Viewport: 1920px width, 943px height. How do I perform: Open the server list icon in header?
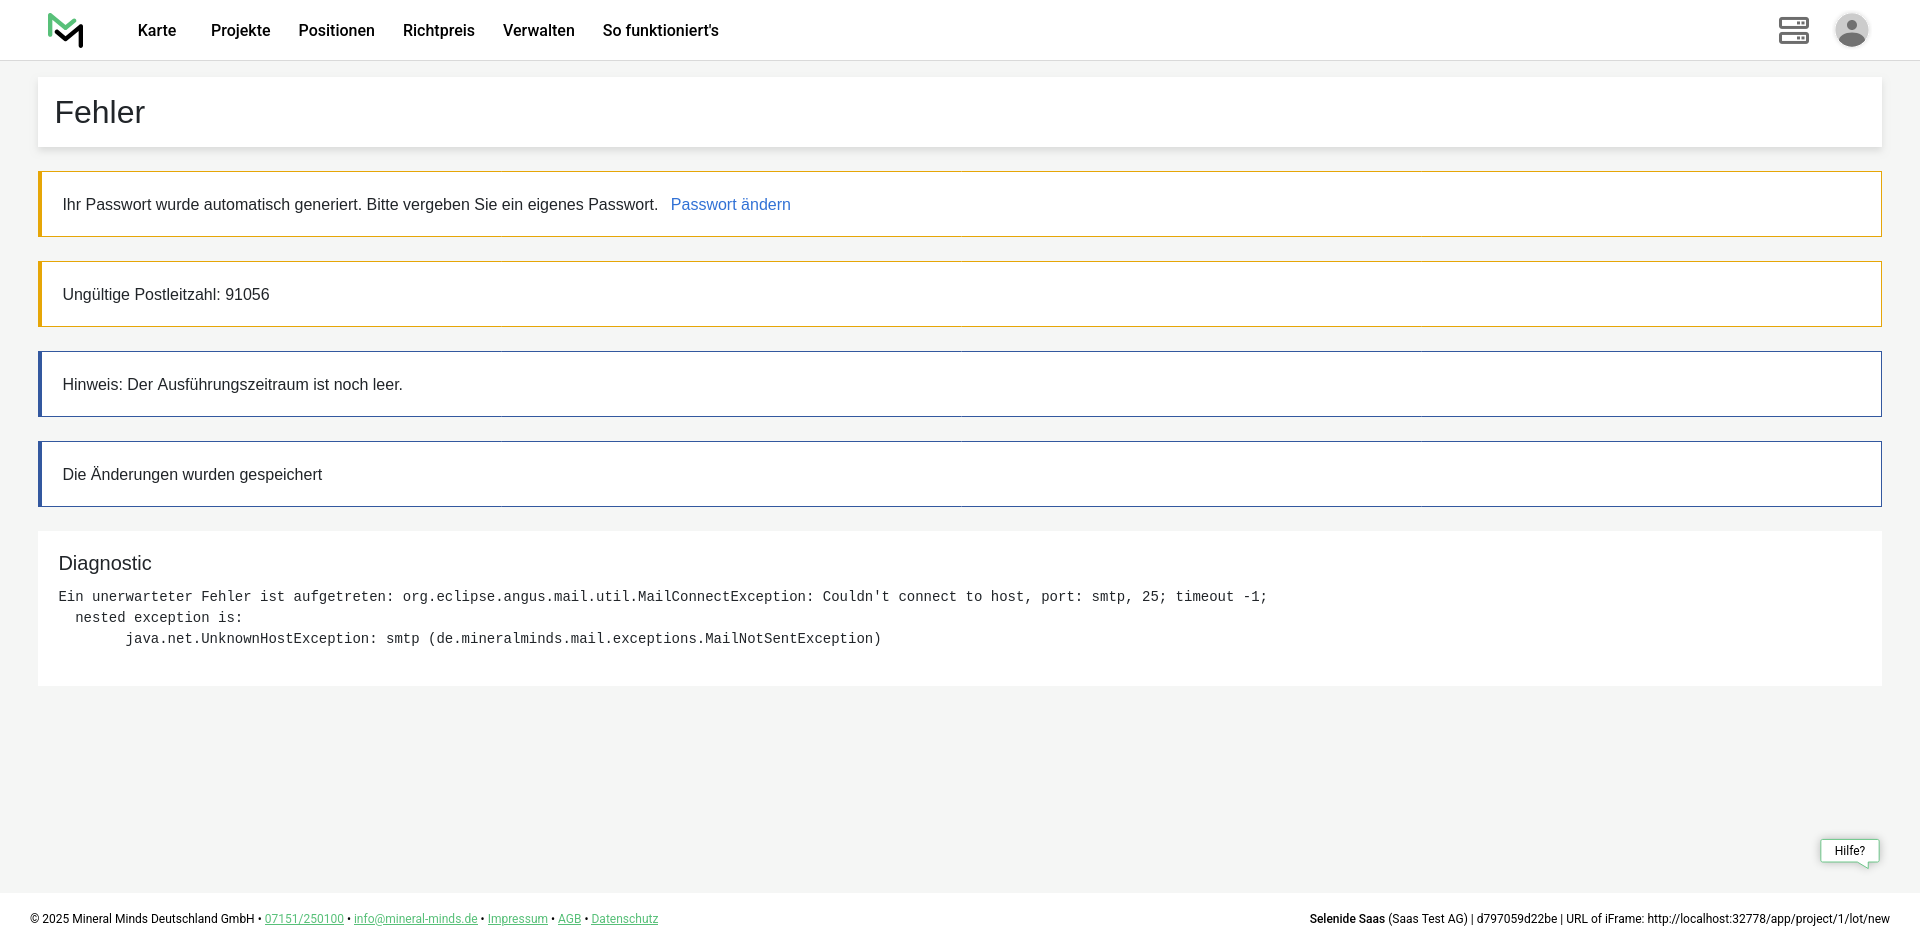tap(1793, 30)
